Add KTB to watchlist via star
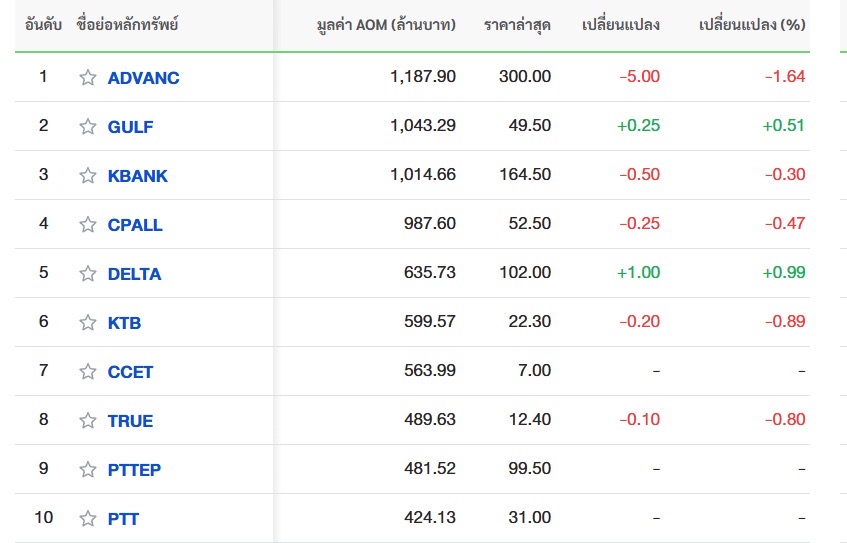Image resolution: width=847 pixels, height=543 pixels. 88,322
